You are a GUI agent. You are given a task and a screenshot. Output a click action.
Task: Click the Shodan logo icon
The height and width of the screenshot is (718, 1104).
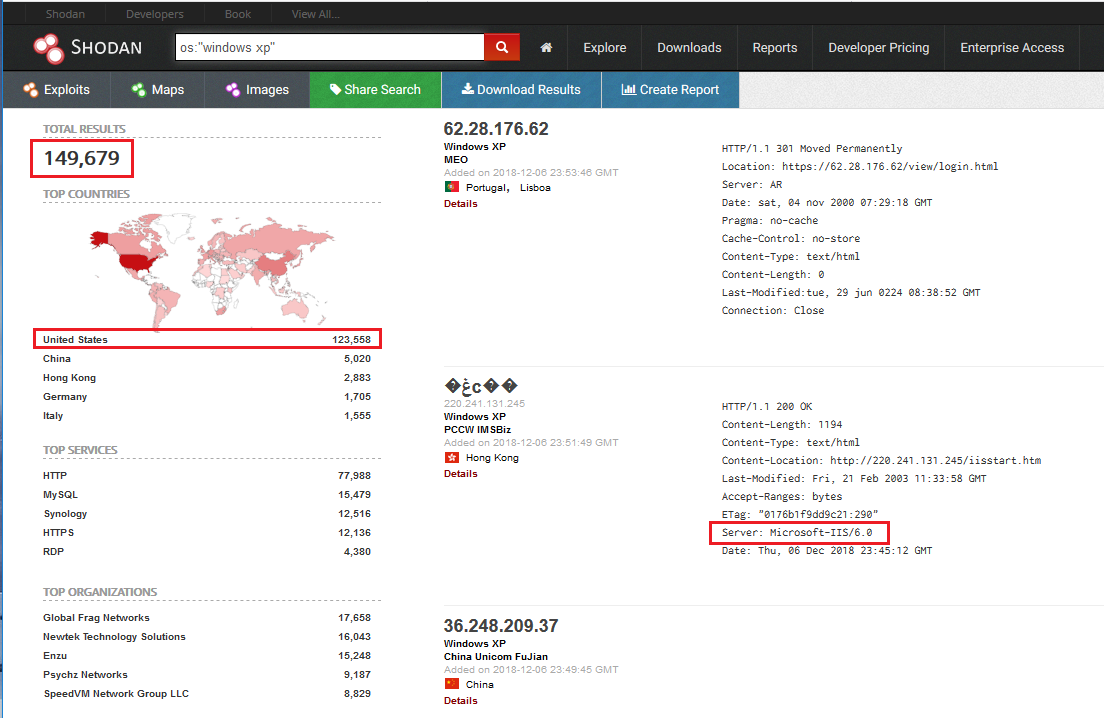[x=49, y=48]
